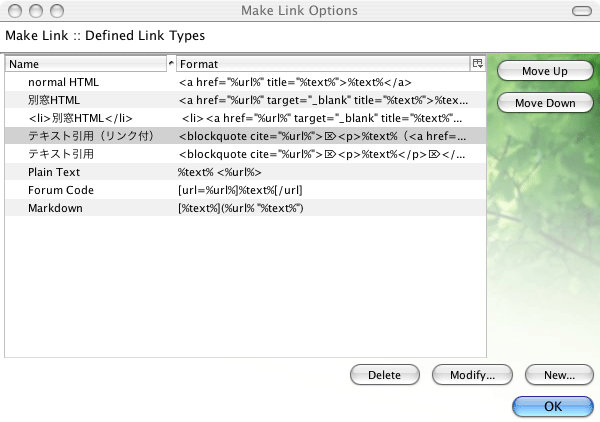
Task: Confirm with the OK button
Action: [552, 406]
